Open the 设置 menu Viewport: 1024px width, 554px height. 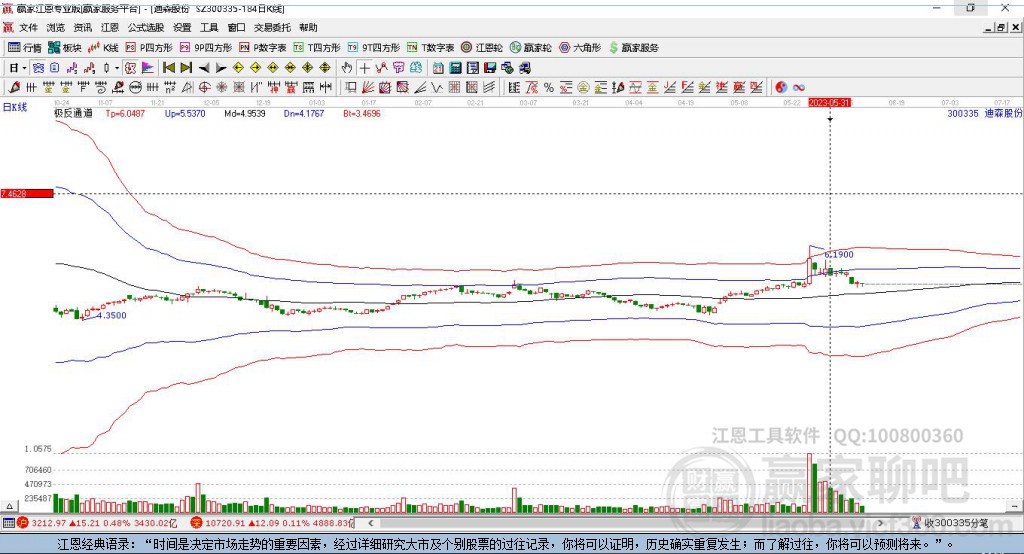point(182,27)
